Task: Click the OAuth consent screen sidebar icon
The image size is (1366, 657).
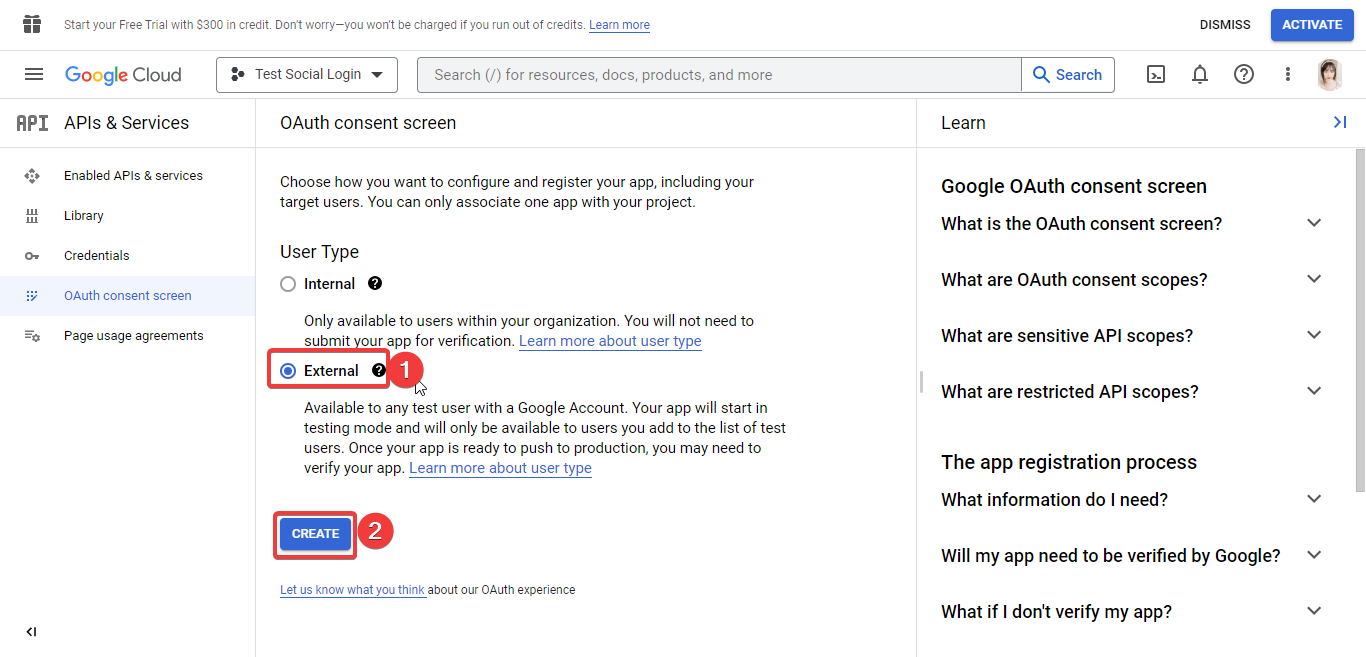Action: click(x=32, y=296)
